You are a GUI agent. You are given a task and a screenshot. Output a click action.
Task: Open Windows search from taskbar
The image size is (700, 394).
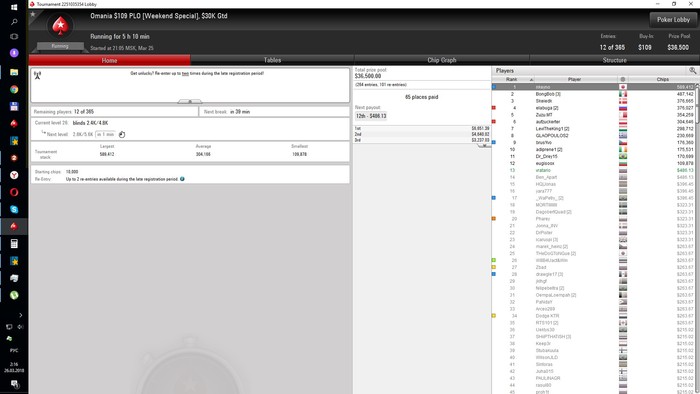click(14, 22)
